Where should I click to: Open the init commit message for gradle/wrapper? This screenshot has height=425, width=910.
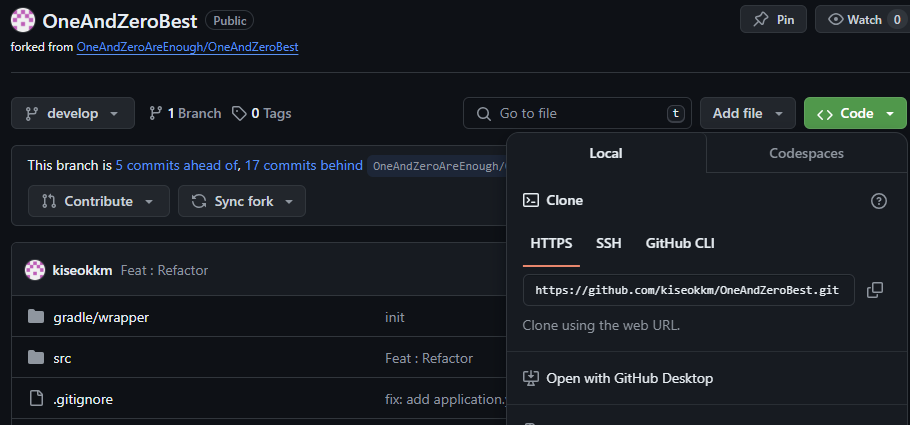coord(395,318)
